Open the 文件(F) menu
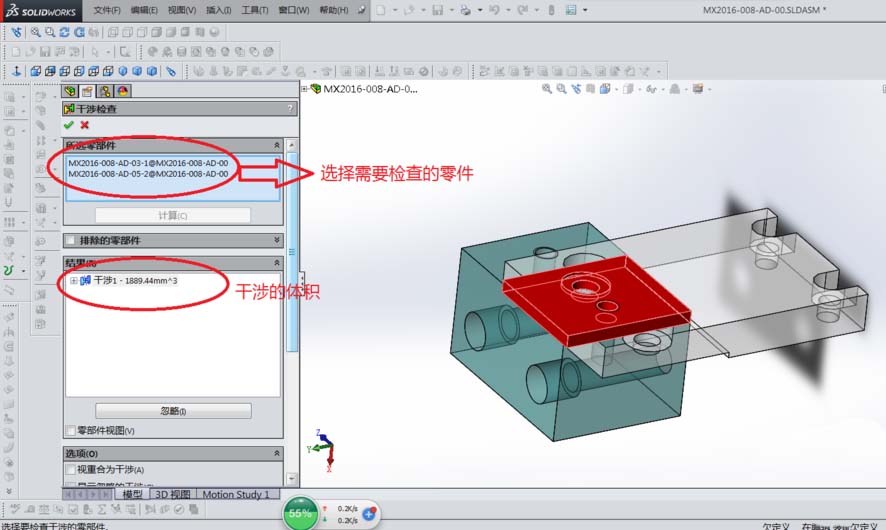 tap(107, 10)
